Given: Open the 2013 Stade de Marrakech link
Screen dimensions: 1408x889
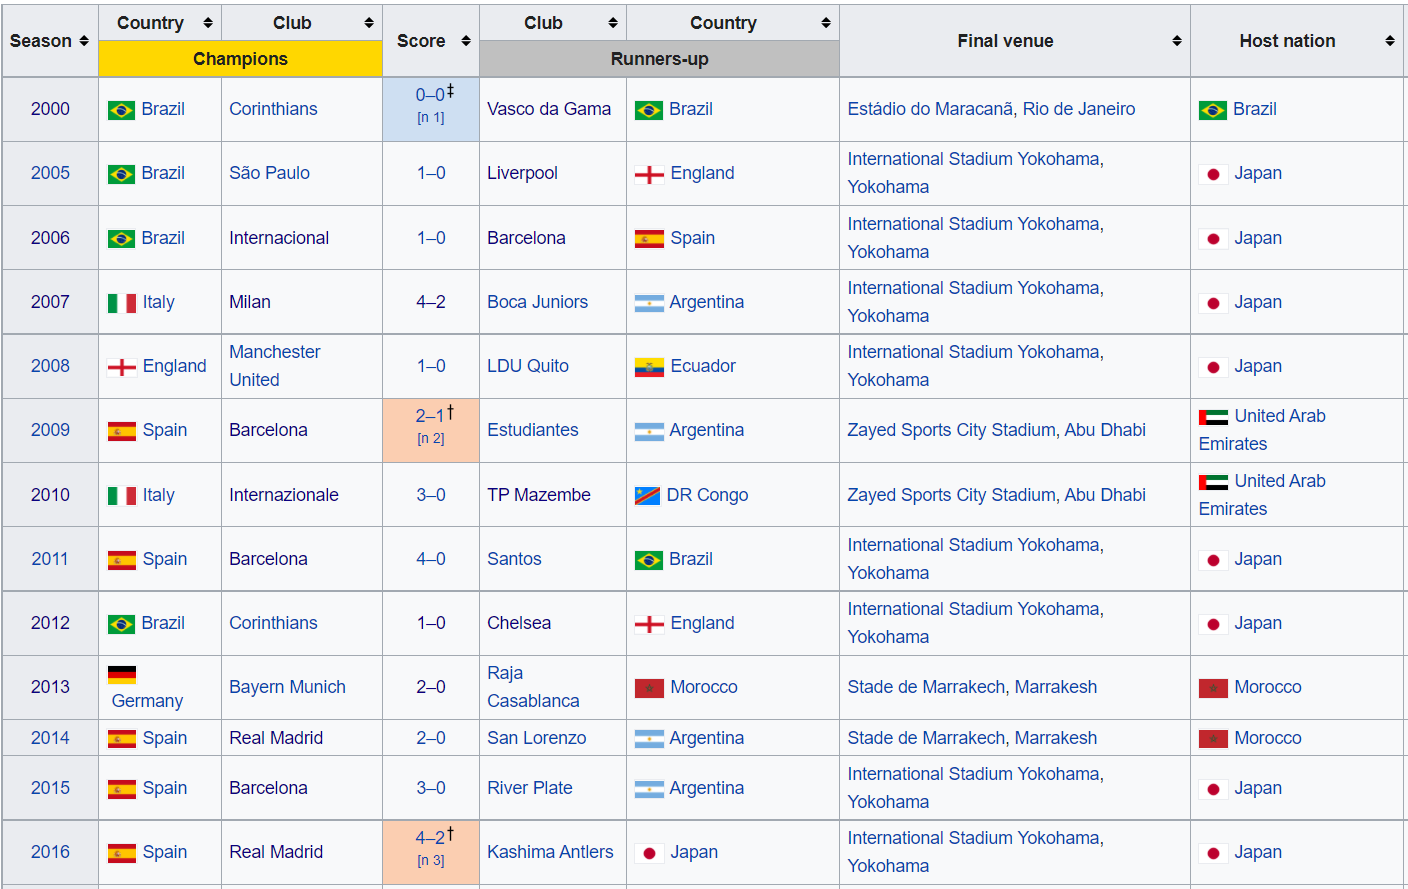Looking at the screenshot, I should (927, 687).
